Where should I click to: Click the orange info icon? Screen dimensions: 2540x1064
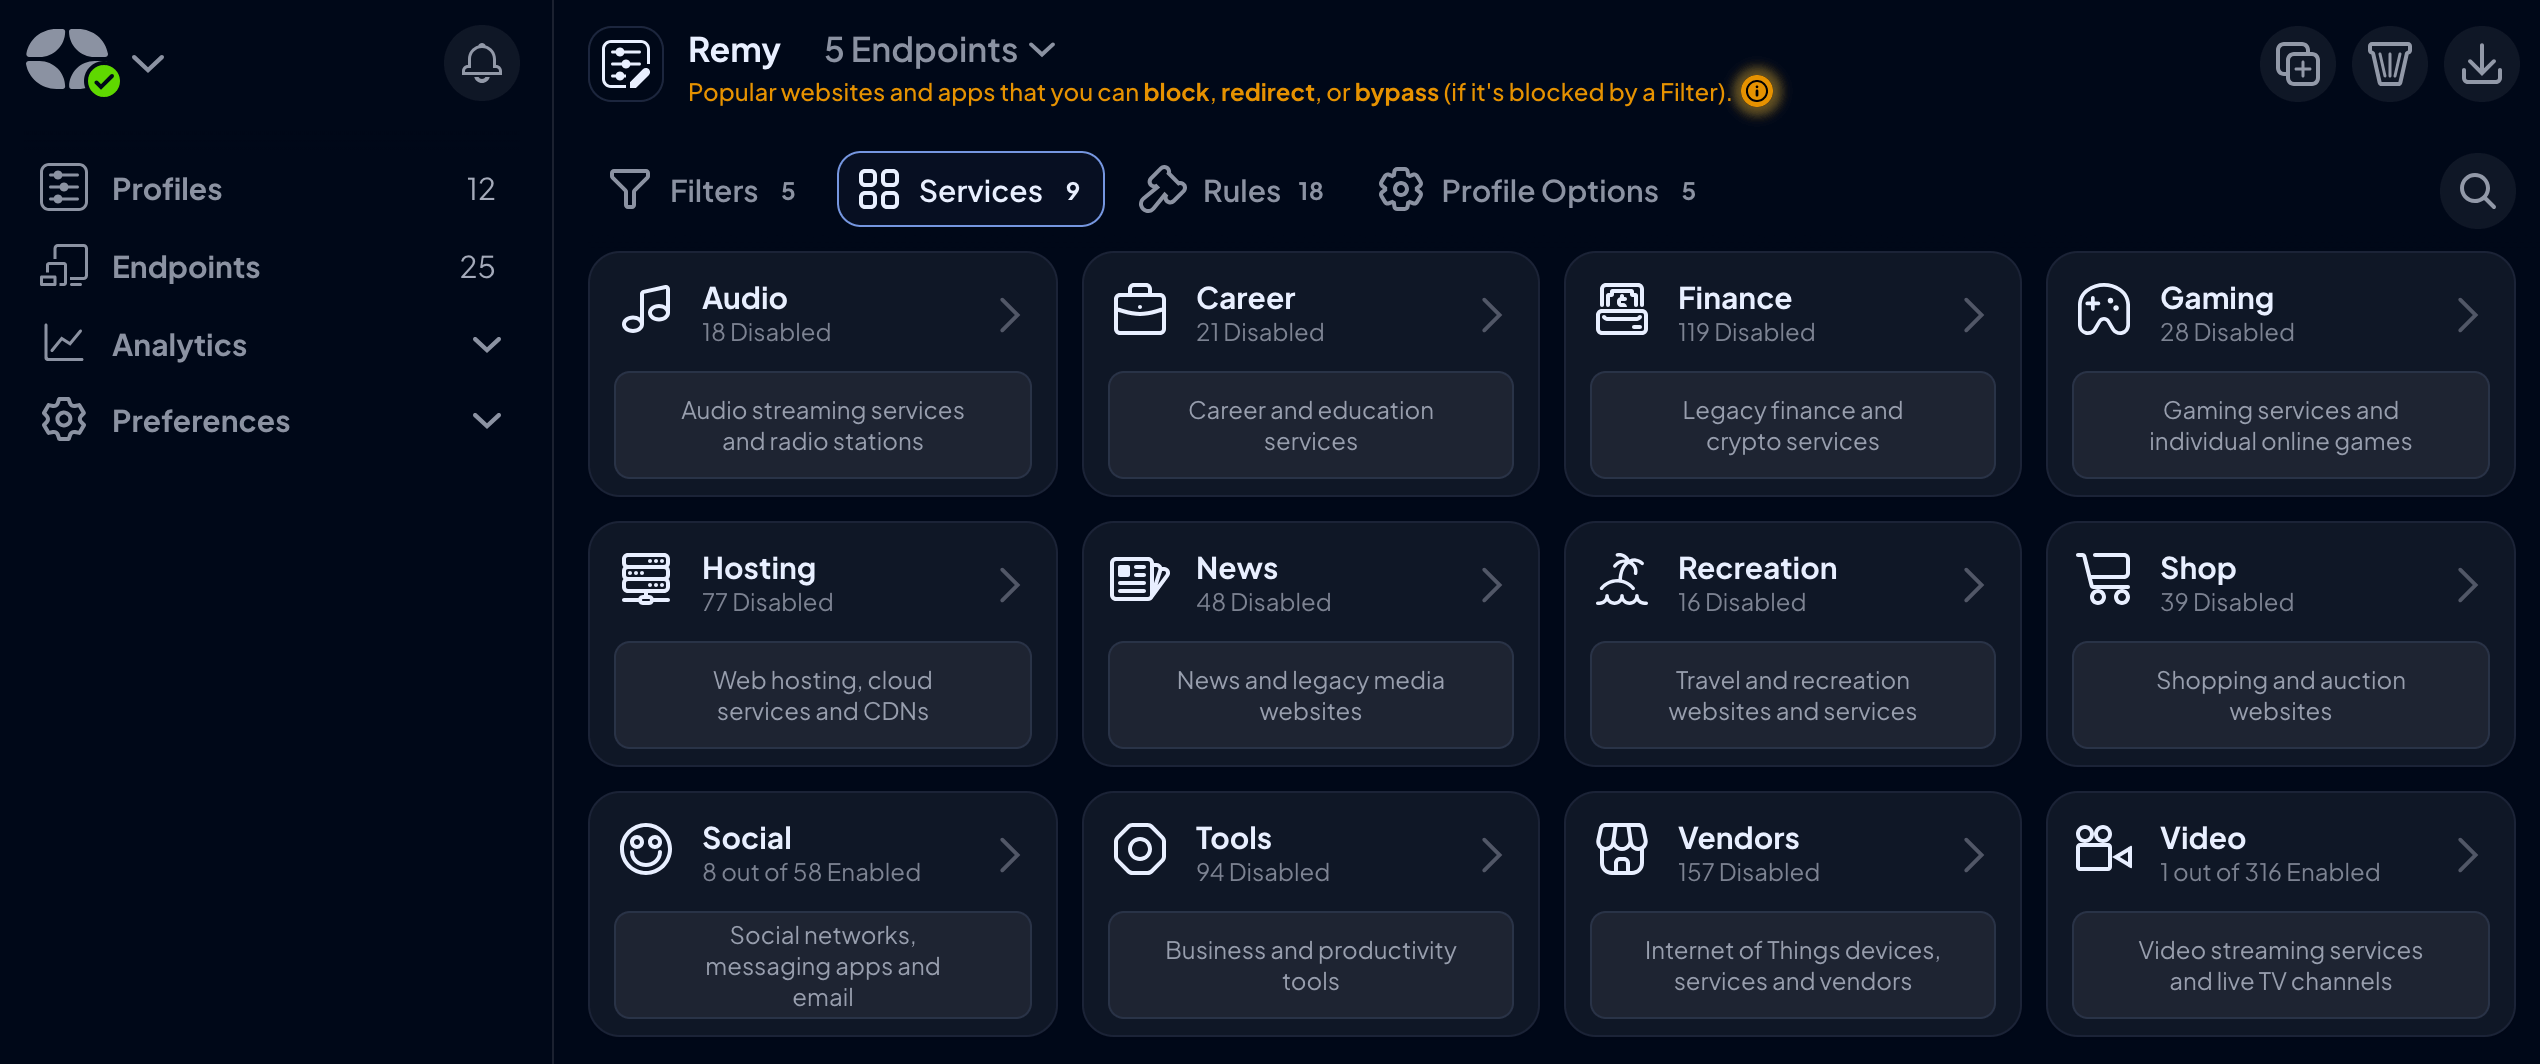pyautogui.click(x=1759, y=91)
